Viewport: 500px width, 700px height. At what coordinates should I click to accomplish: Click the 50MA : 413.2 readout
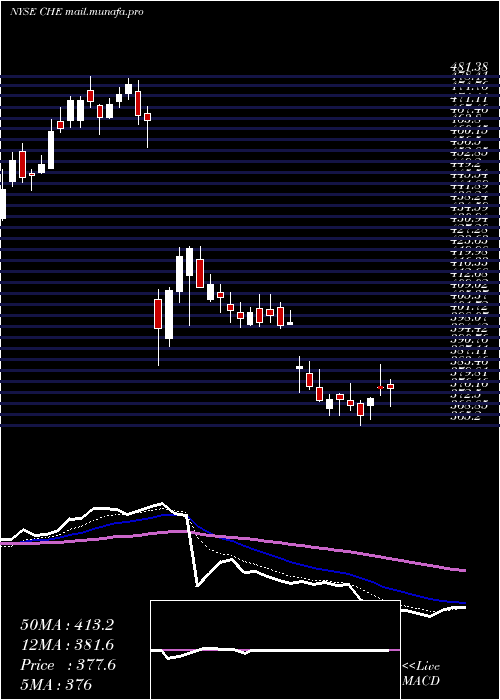[x=67, y=625]
